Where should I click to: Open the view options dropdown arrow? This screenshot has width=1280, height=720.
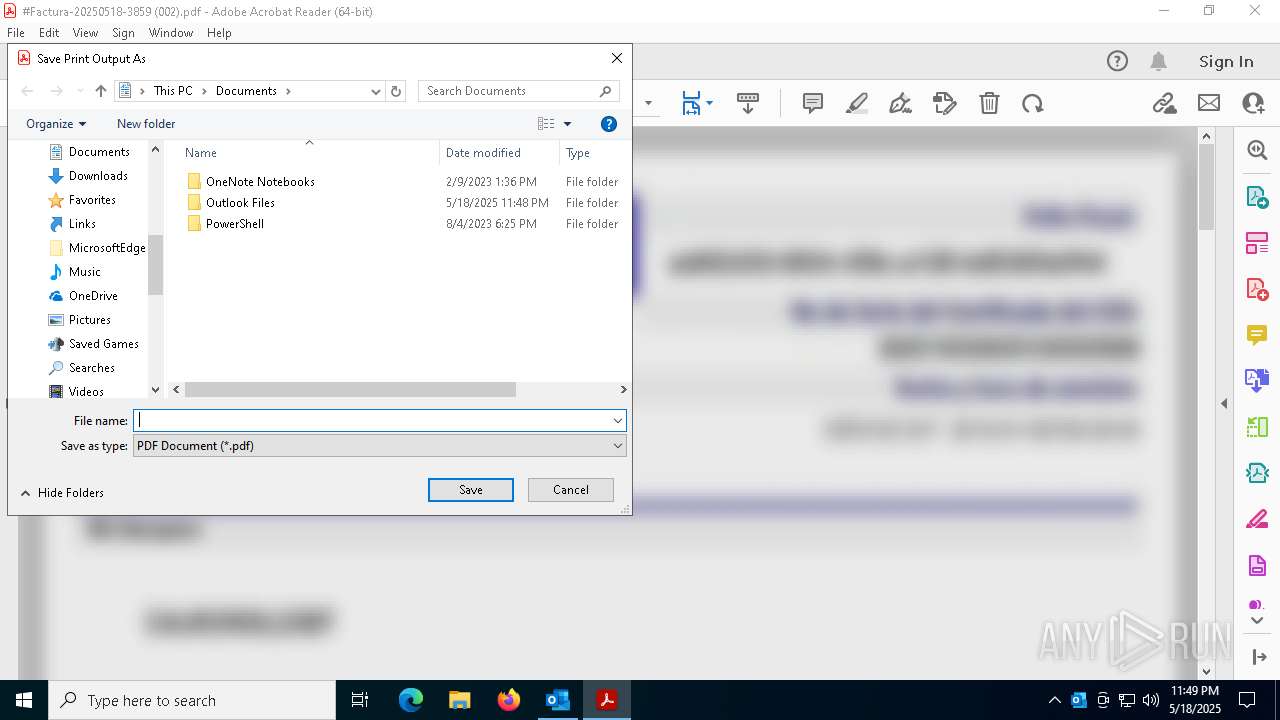tap(567, 124)
